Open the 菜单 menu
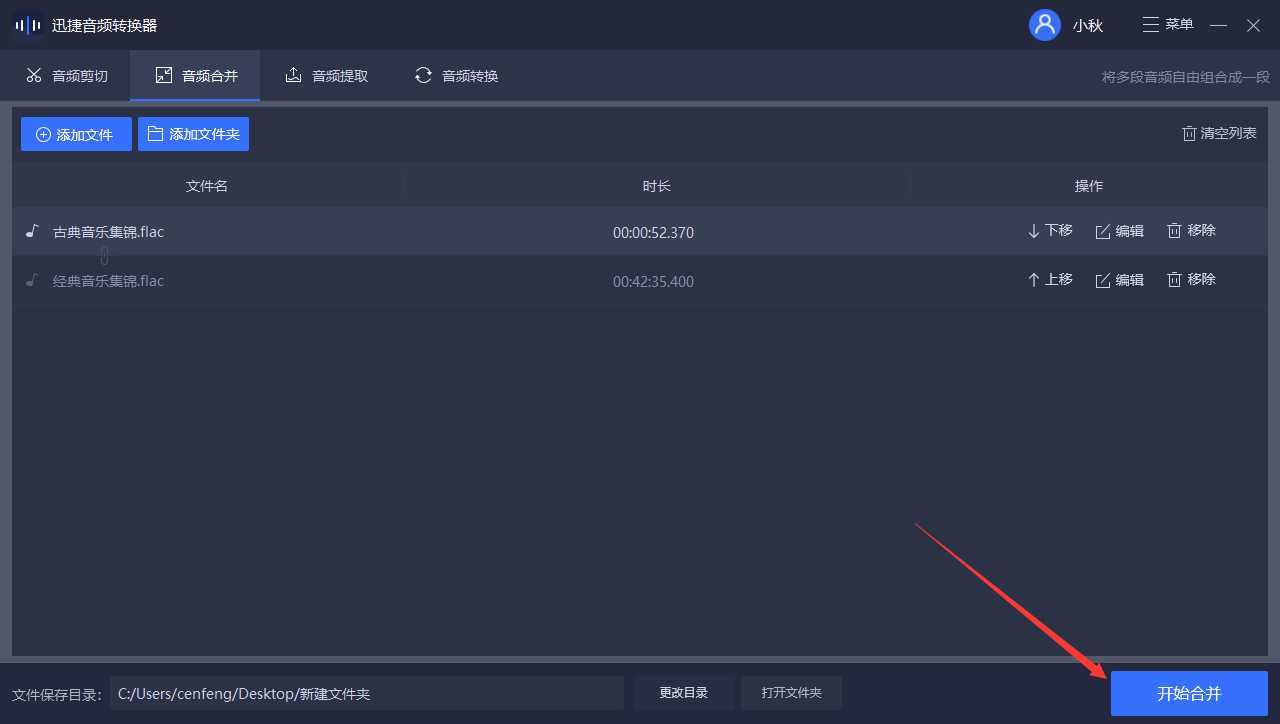This screenshot has height=724, width=1280. 1168,24
